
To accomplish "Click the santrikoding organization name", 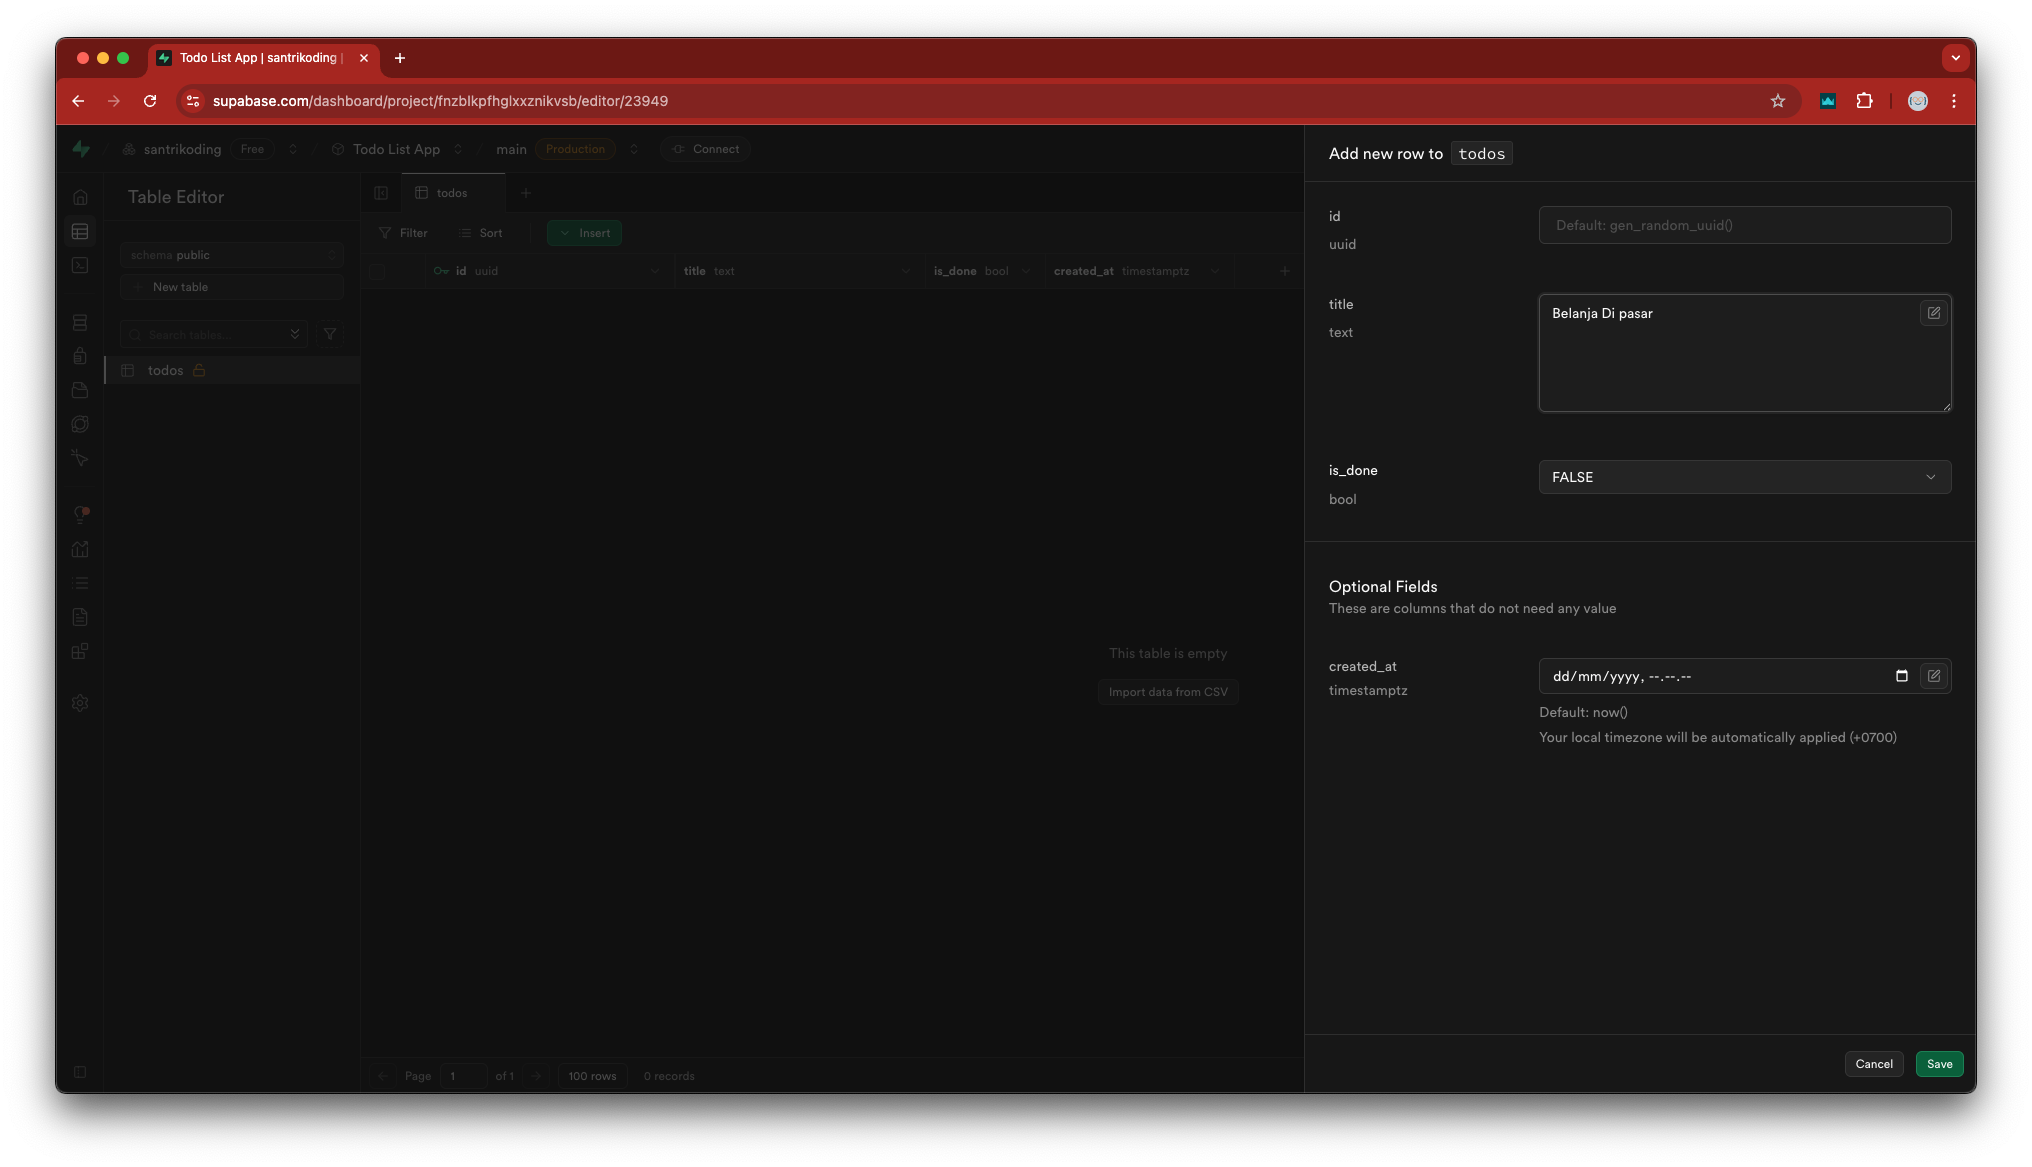I will (182, 149).
